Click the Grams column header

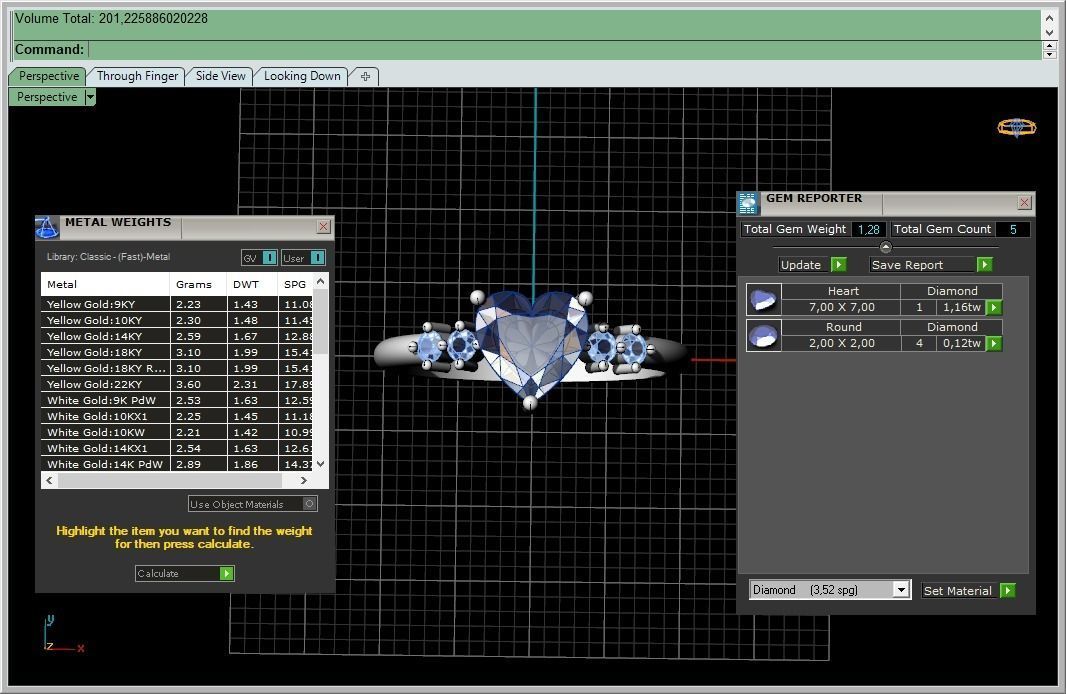198,284
